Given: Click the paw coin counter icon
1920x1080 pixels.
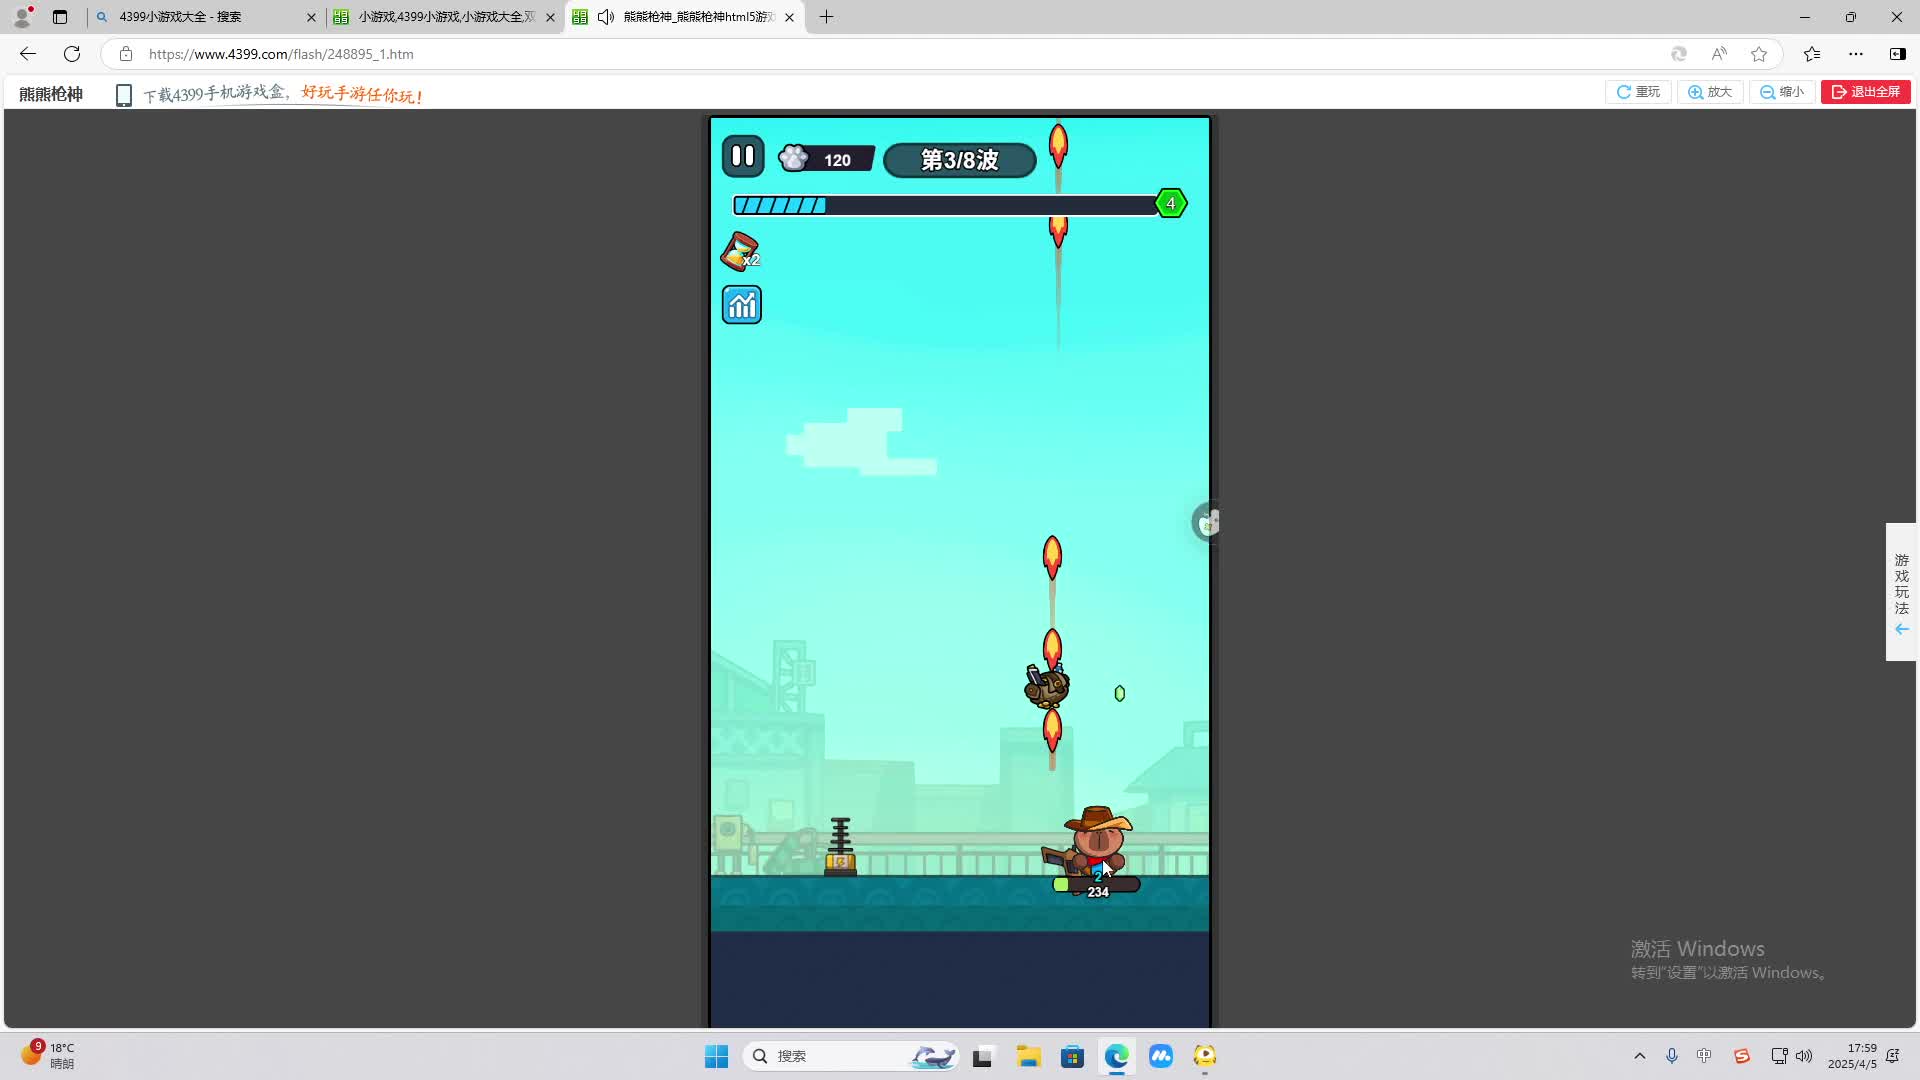Looking at the screenshot, I should (794, 159).
